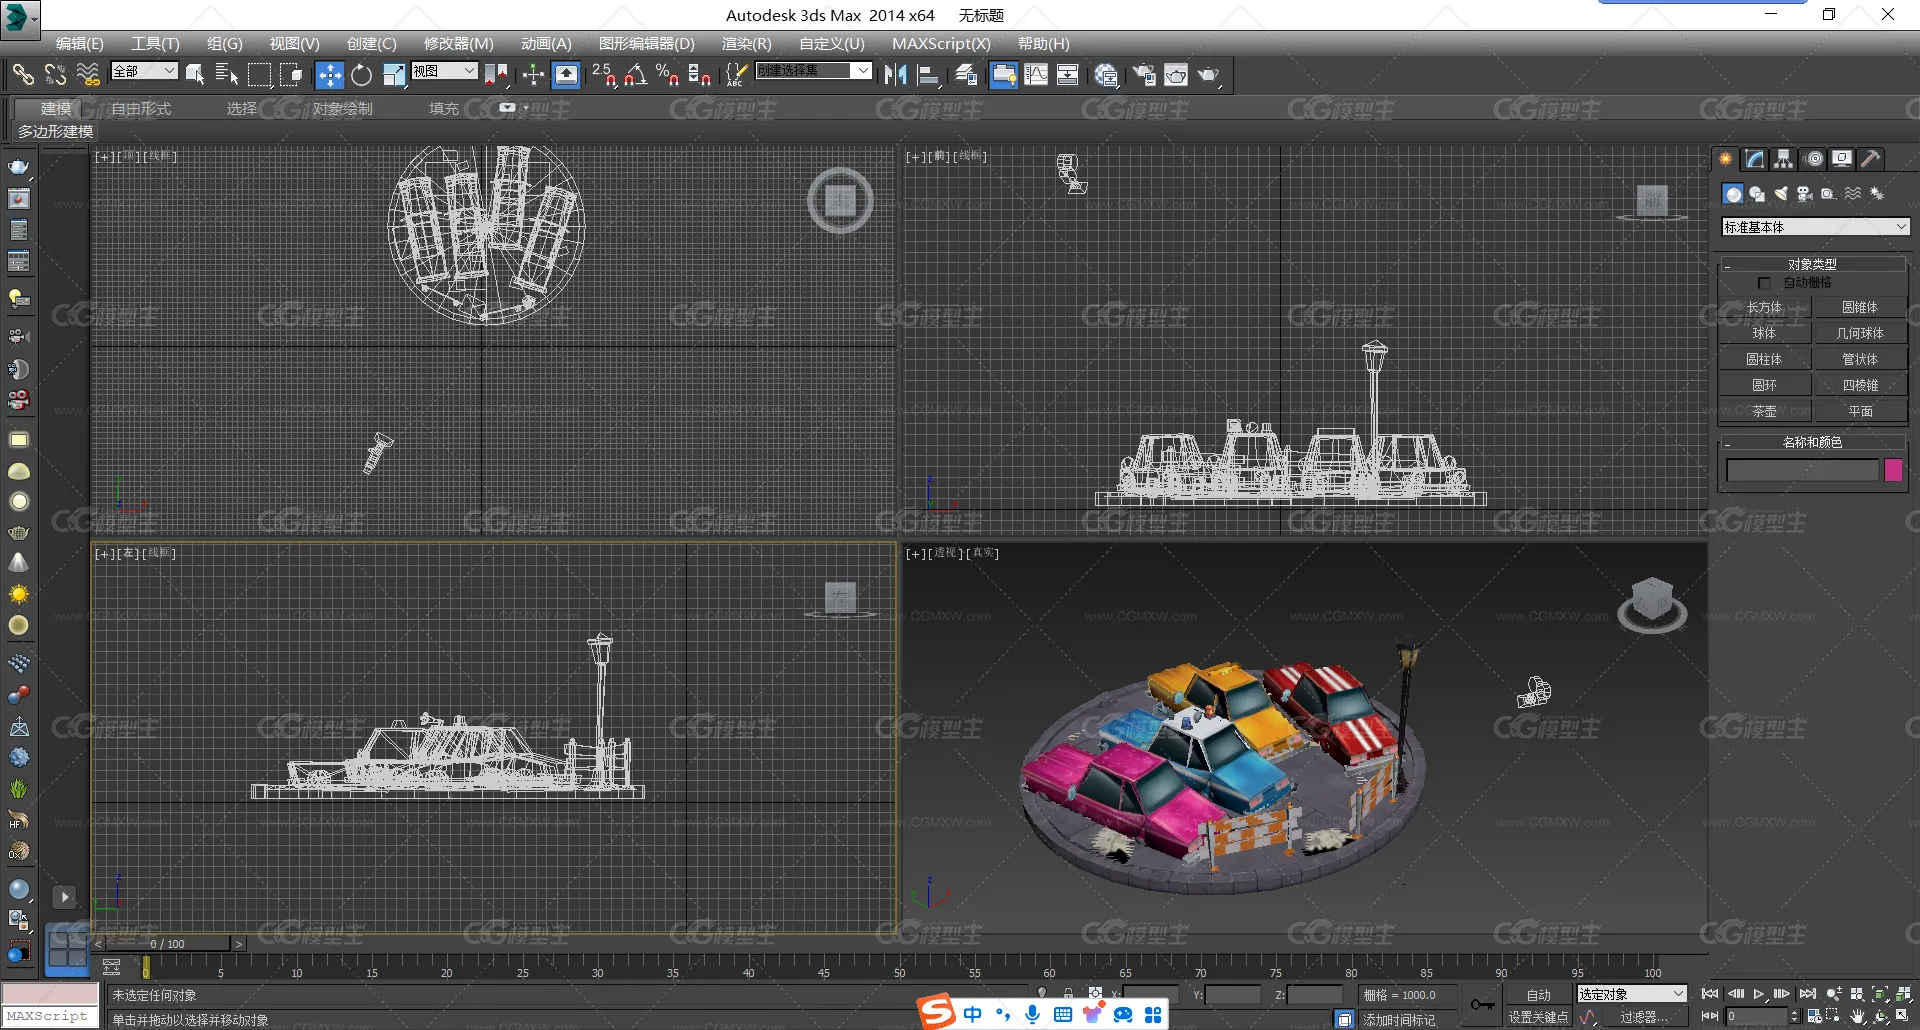Viewport: 1920px width, 1030px height.
Task: Collapse the 名称和颜色 rollout
Action: click(1812, 442)
